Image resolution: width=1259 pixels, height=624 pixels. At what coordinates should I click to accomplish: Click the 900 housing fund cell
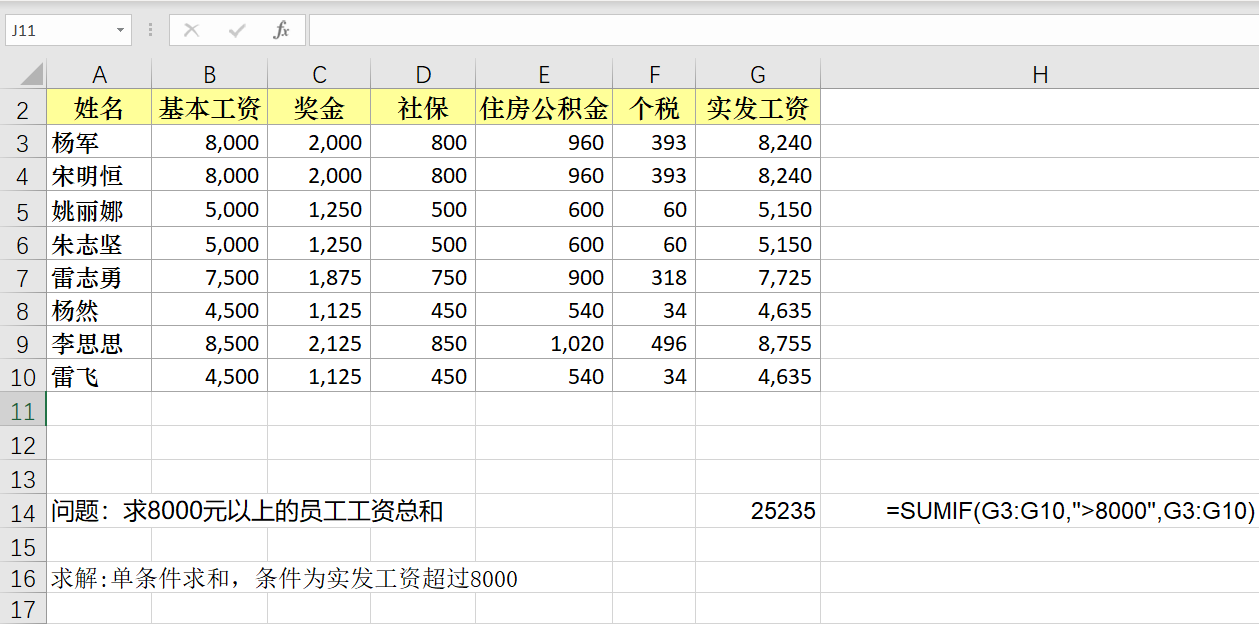point(544,277)
